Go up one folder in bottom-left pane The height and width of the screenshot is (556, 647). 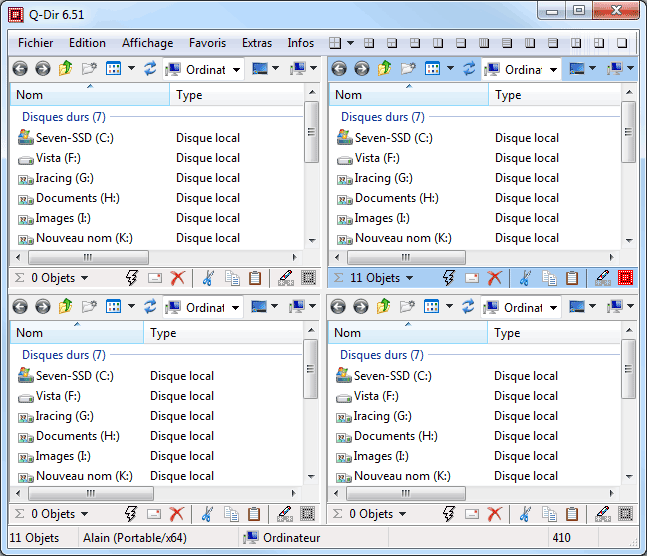[66, 306]
